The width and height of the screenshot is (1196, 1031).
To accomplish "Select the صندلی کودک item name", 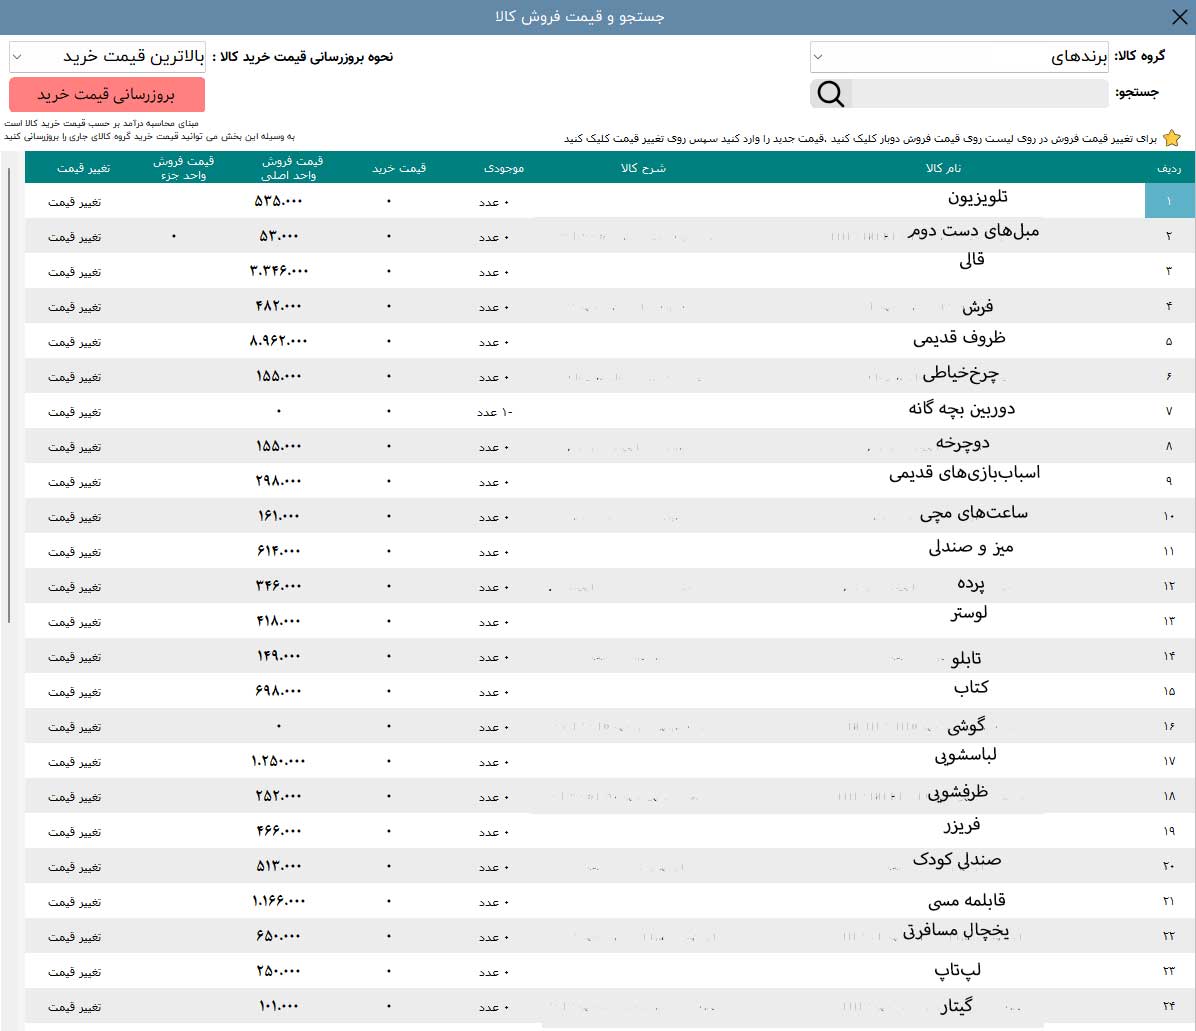I will (957, 860).
